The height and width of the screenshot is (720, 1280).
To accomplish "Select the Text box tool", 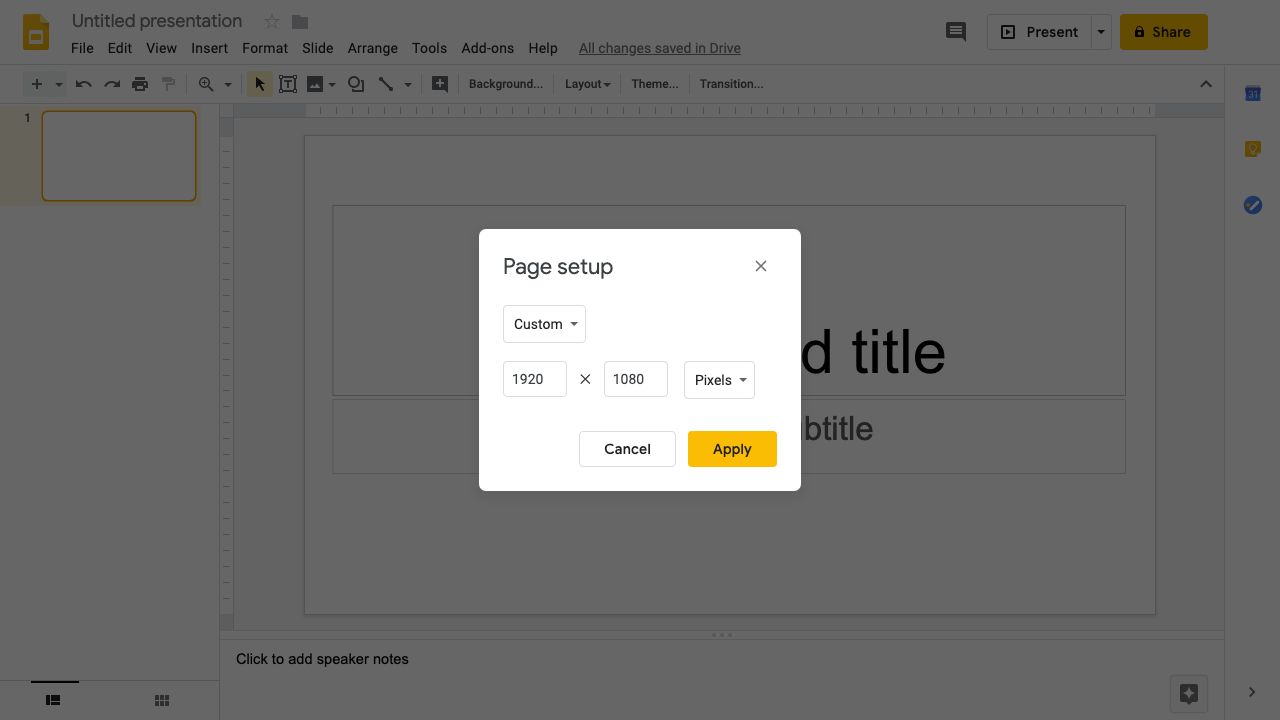I will (288, 84).
